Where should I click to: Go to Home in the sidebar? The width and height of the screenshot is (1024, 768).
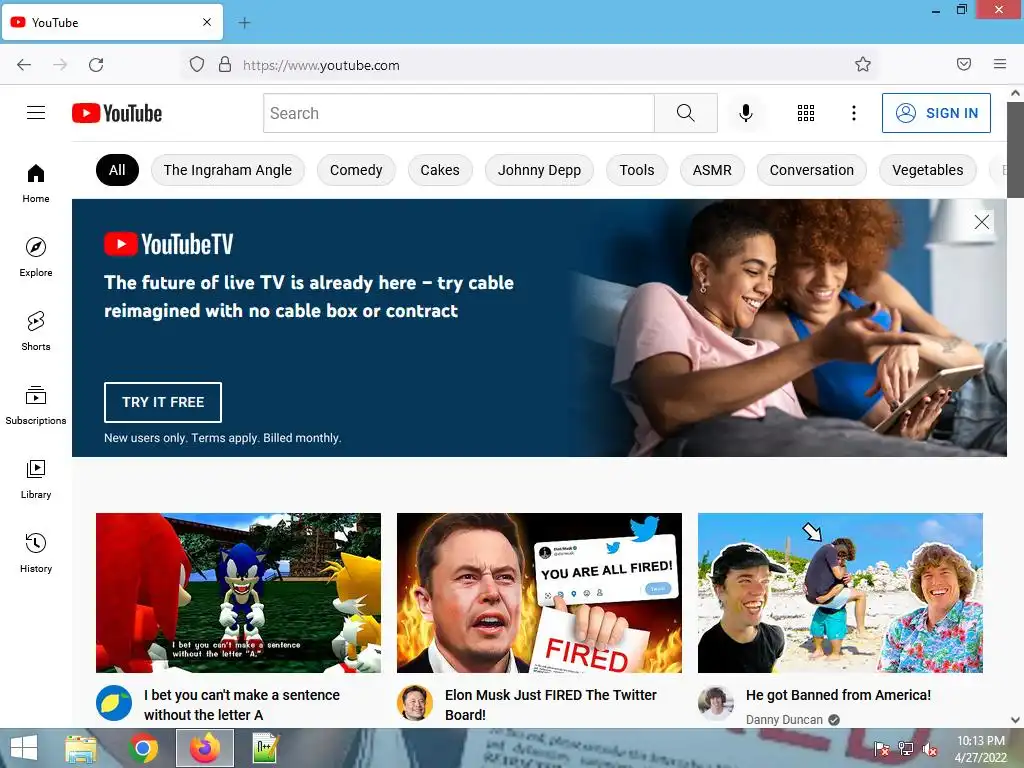point(36,184)
